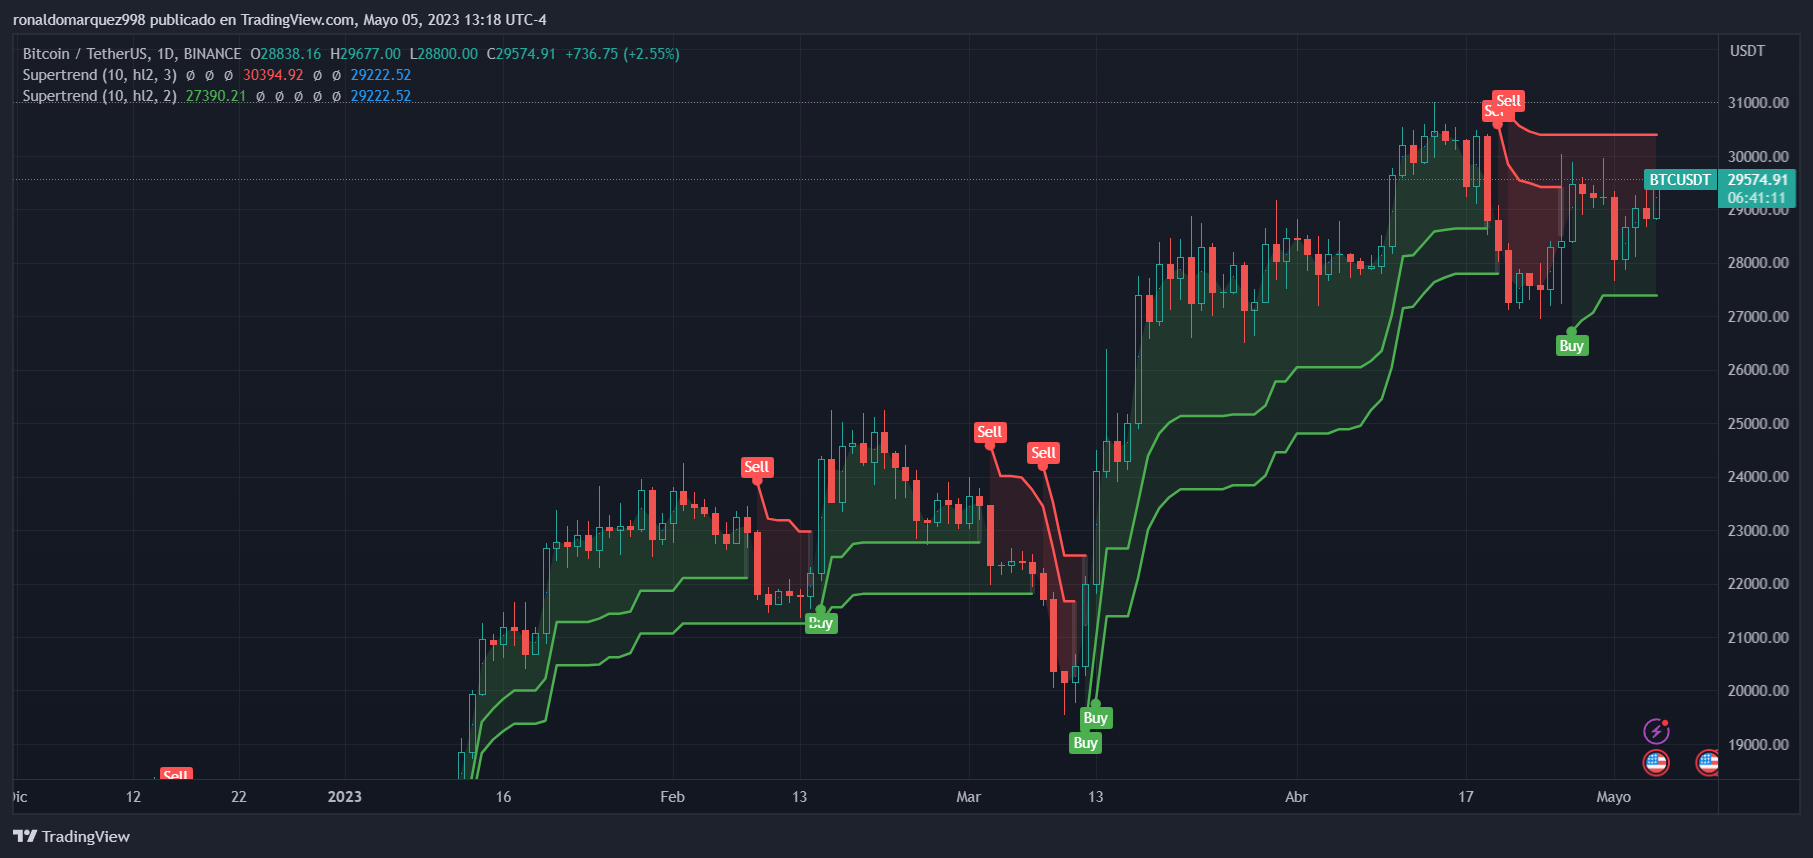Image resolution: width=1813 pixels, height=858 pixels.
Task: Select the Supertrend (10, hl2, 3) legend
Action: (100, 75)
